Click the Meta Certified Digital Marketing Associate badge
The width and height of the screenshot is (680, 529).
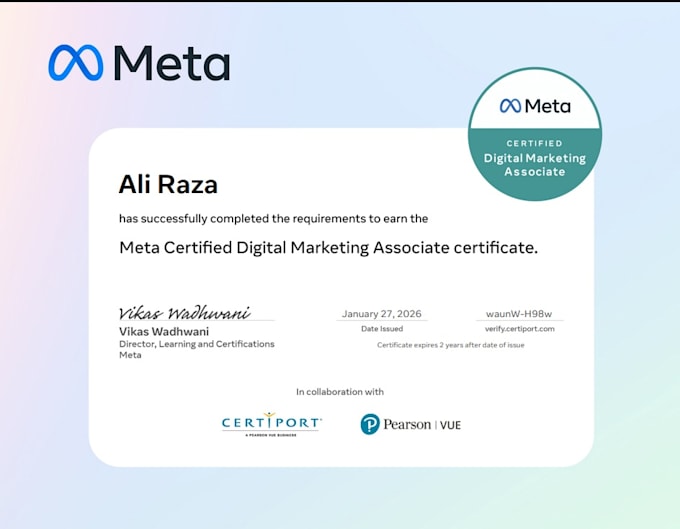click(x=535, y=134)
